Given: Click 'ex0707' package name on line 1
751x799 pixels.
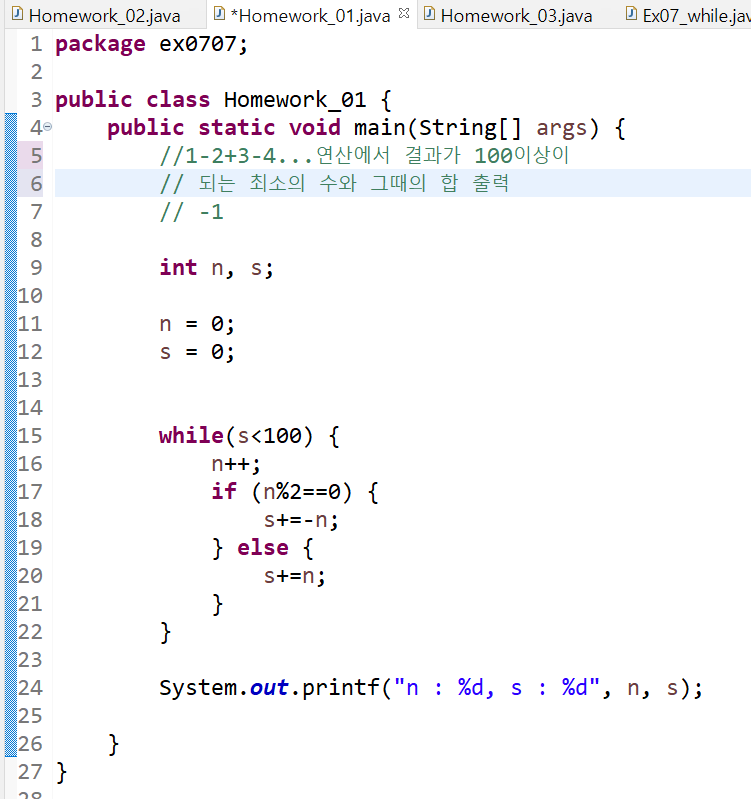Looking at the screenshot, I should 198,44.
